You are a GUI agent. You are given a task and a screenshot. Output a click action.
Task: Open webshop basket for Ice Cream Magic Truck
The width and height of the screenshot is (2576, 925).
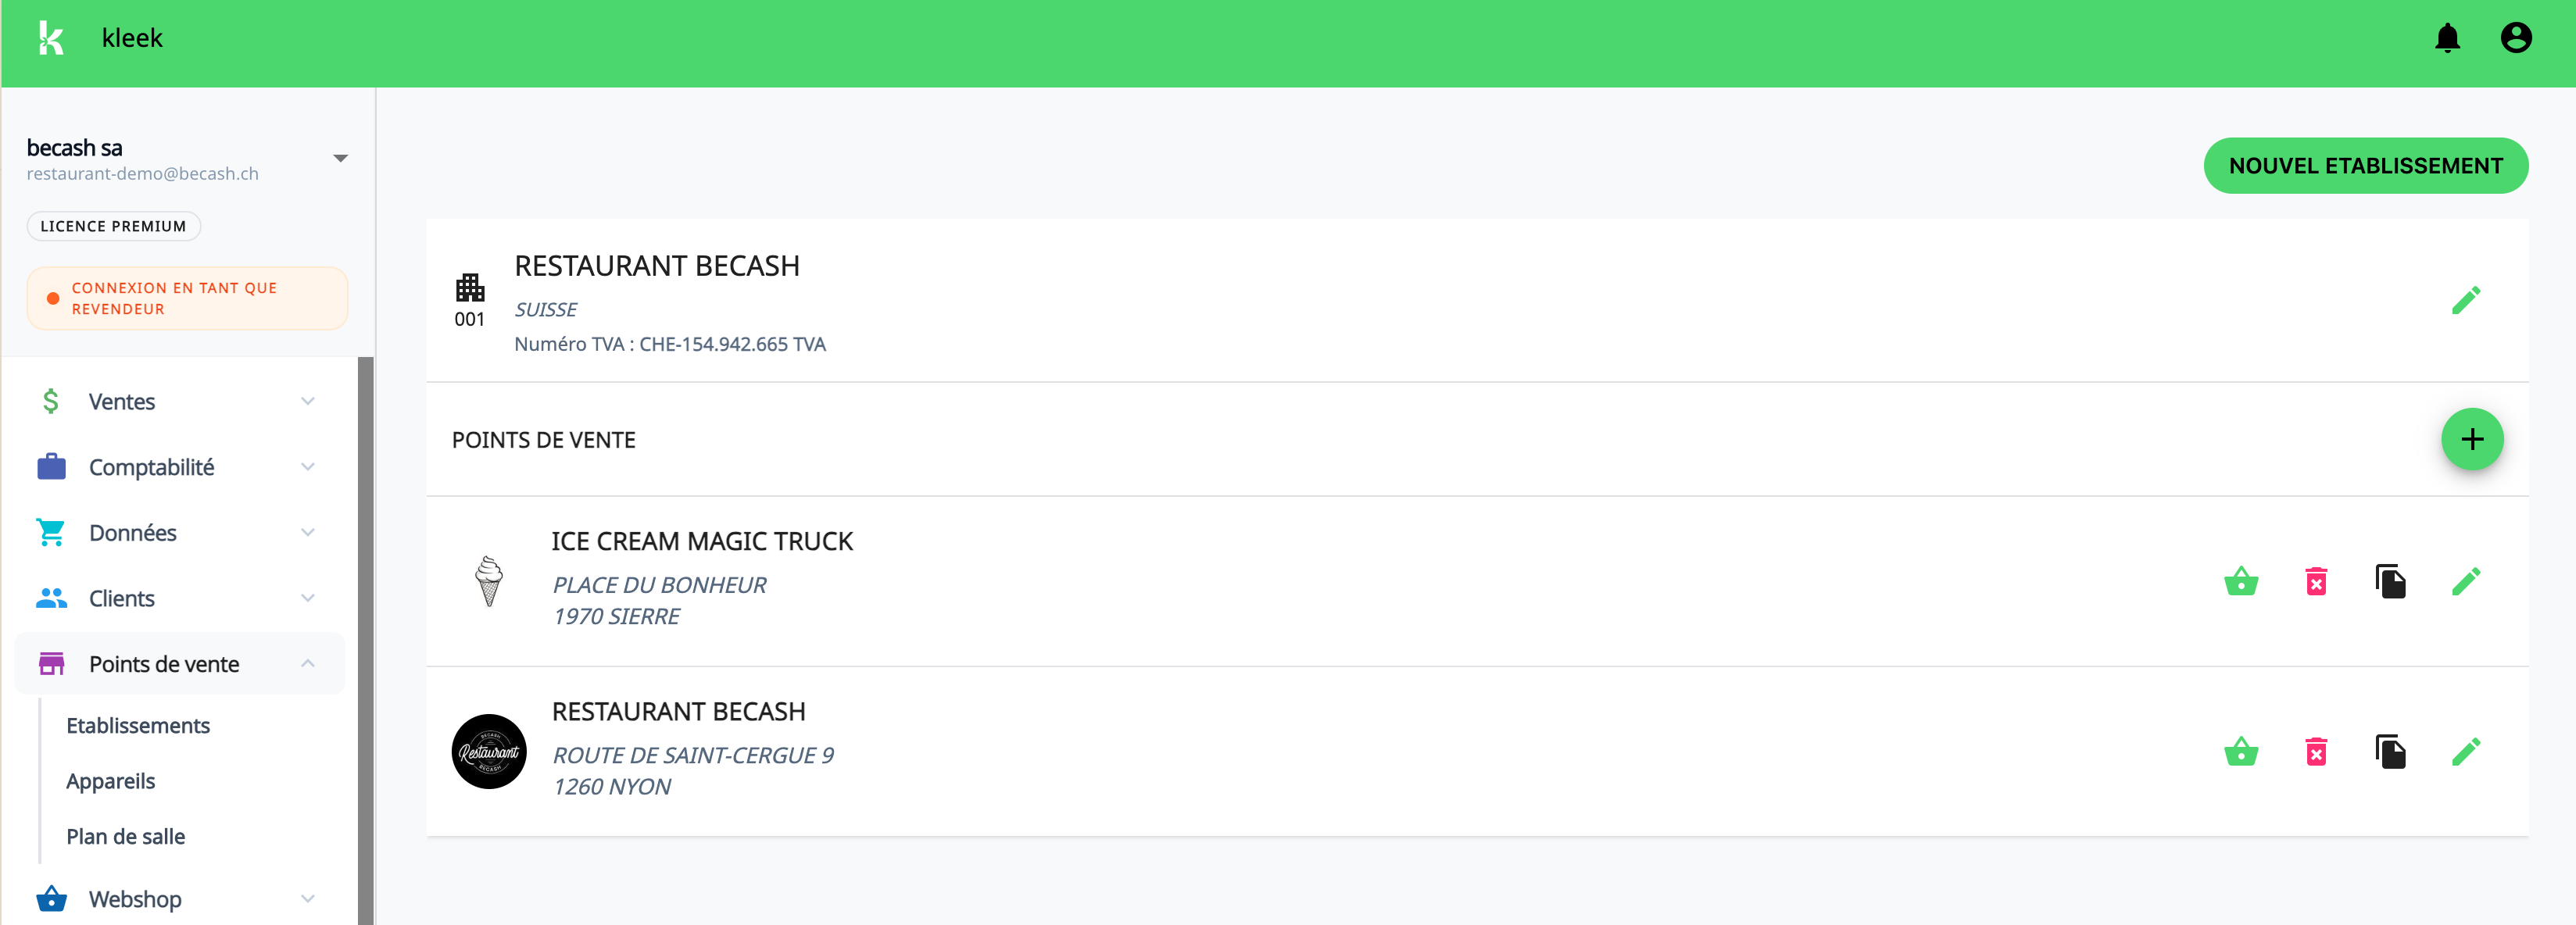pos(2241,581)
